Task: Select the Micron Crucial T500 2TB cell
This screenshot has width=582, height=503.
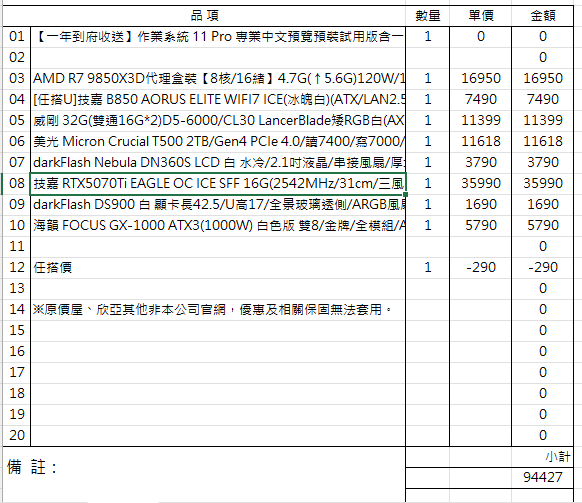Action: tap(218, 141)
